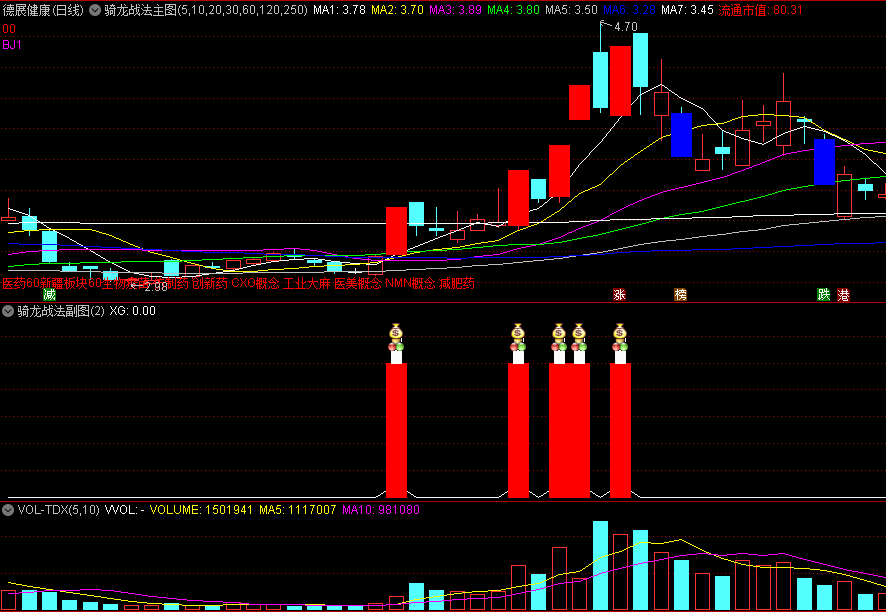This screenshot has width=886, height=612.
Task: Click the red 00 label
Action: tap(8, 29)
